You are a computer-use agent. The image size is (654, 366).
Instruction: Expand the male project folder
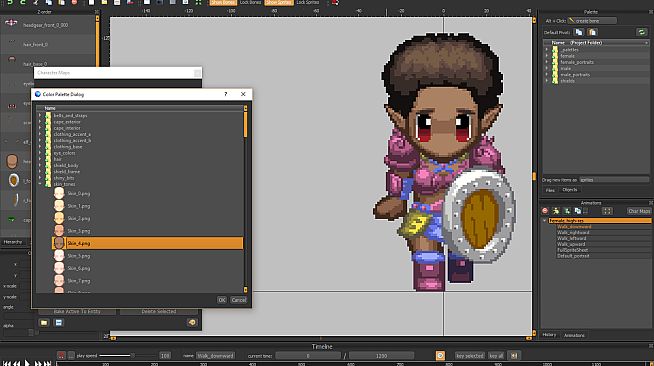click(x=547, y=68)
